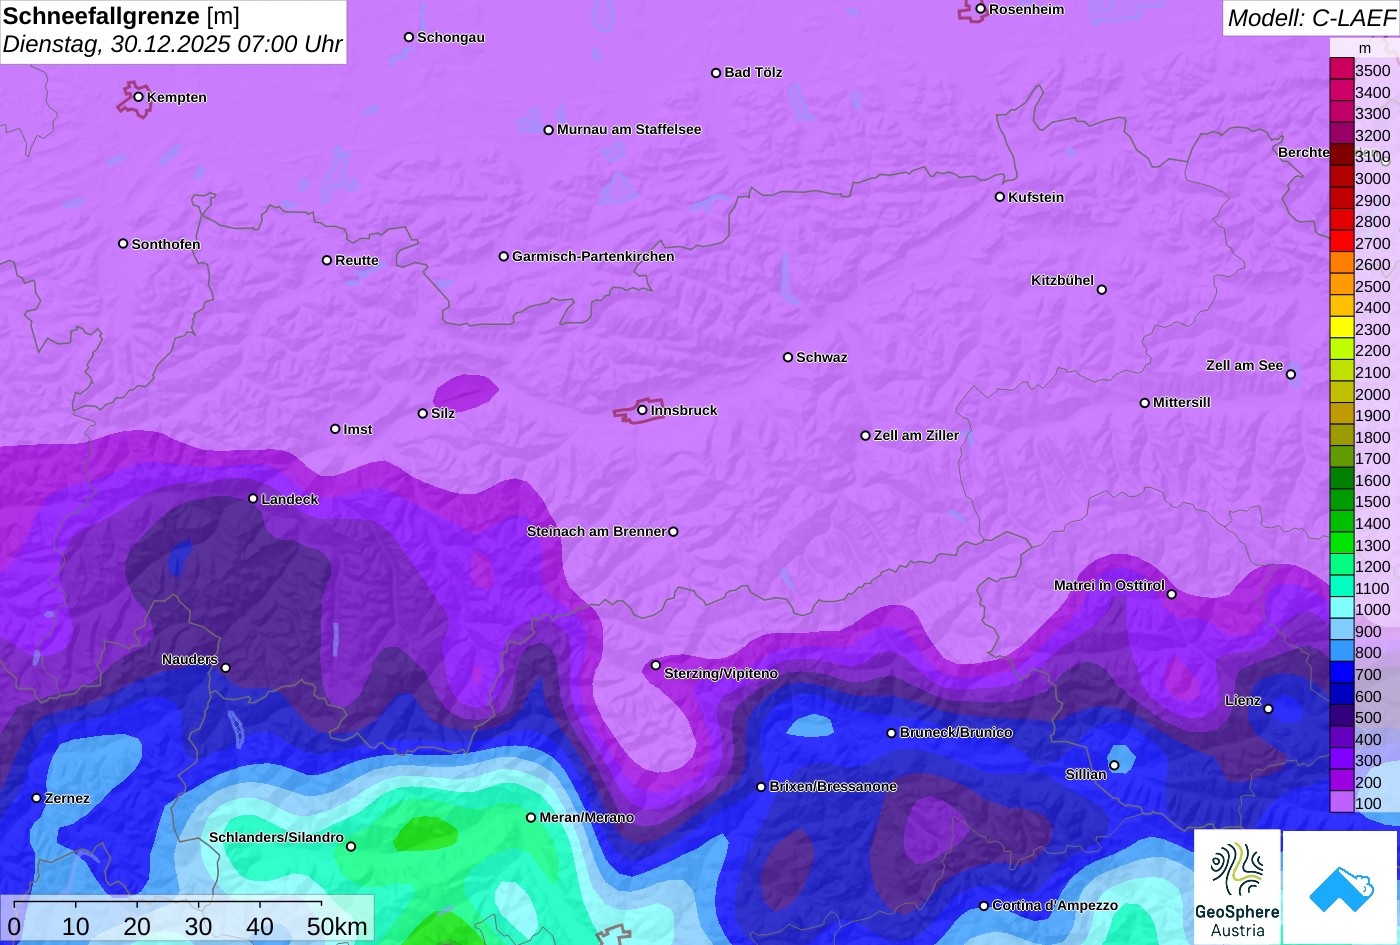Viewport: 1400px width, 945px height.
Task: Click the Sterzing/Vipiteno marker dot
Action: tap(656, 665)
